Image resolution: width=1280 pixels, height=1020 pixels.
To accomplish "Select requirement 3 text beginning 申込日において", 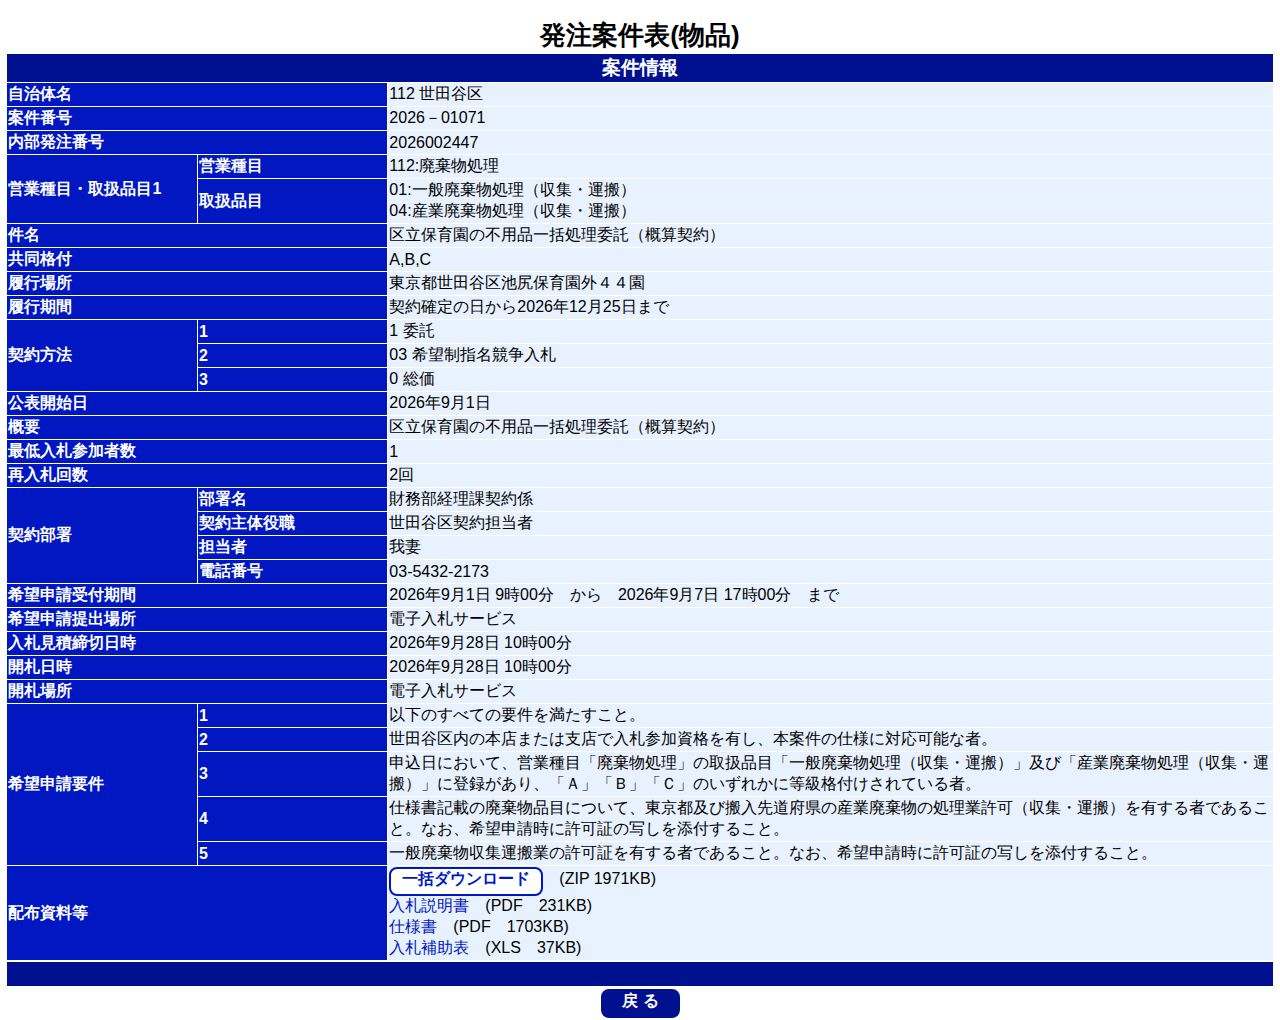I will (829, 773).
